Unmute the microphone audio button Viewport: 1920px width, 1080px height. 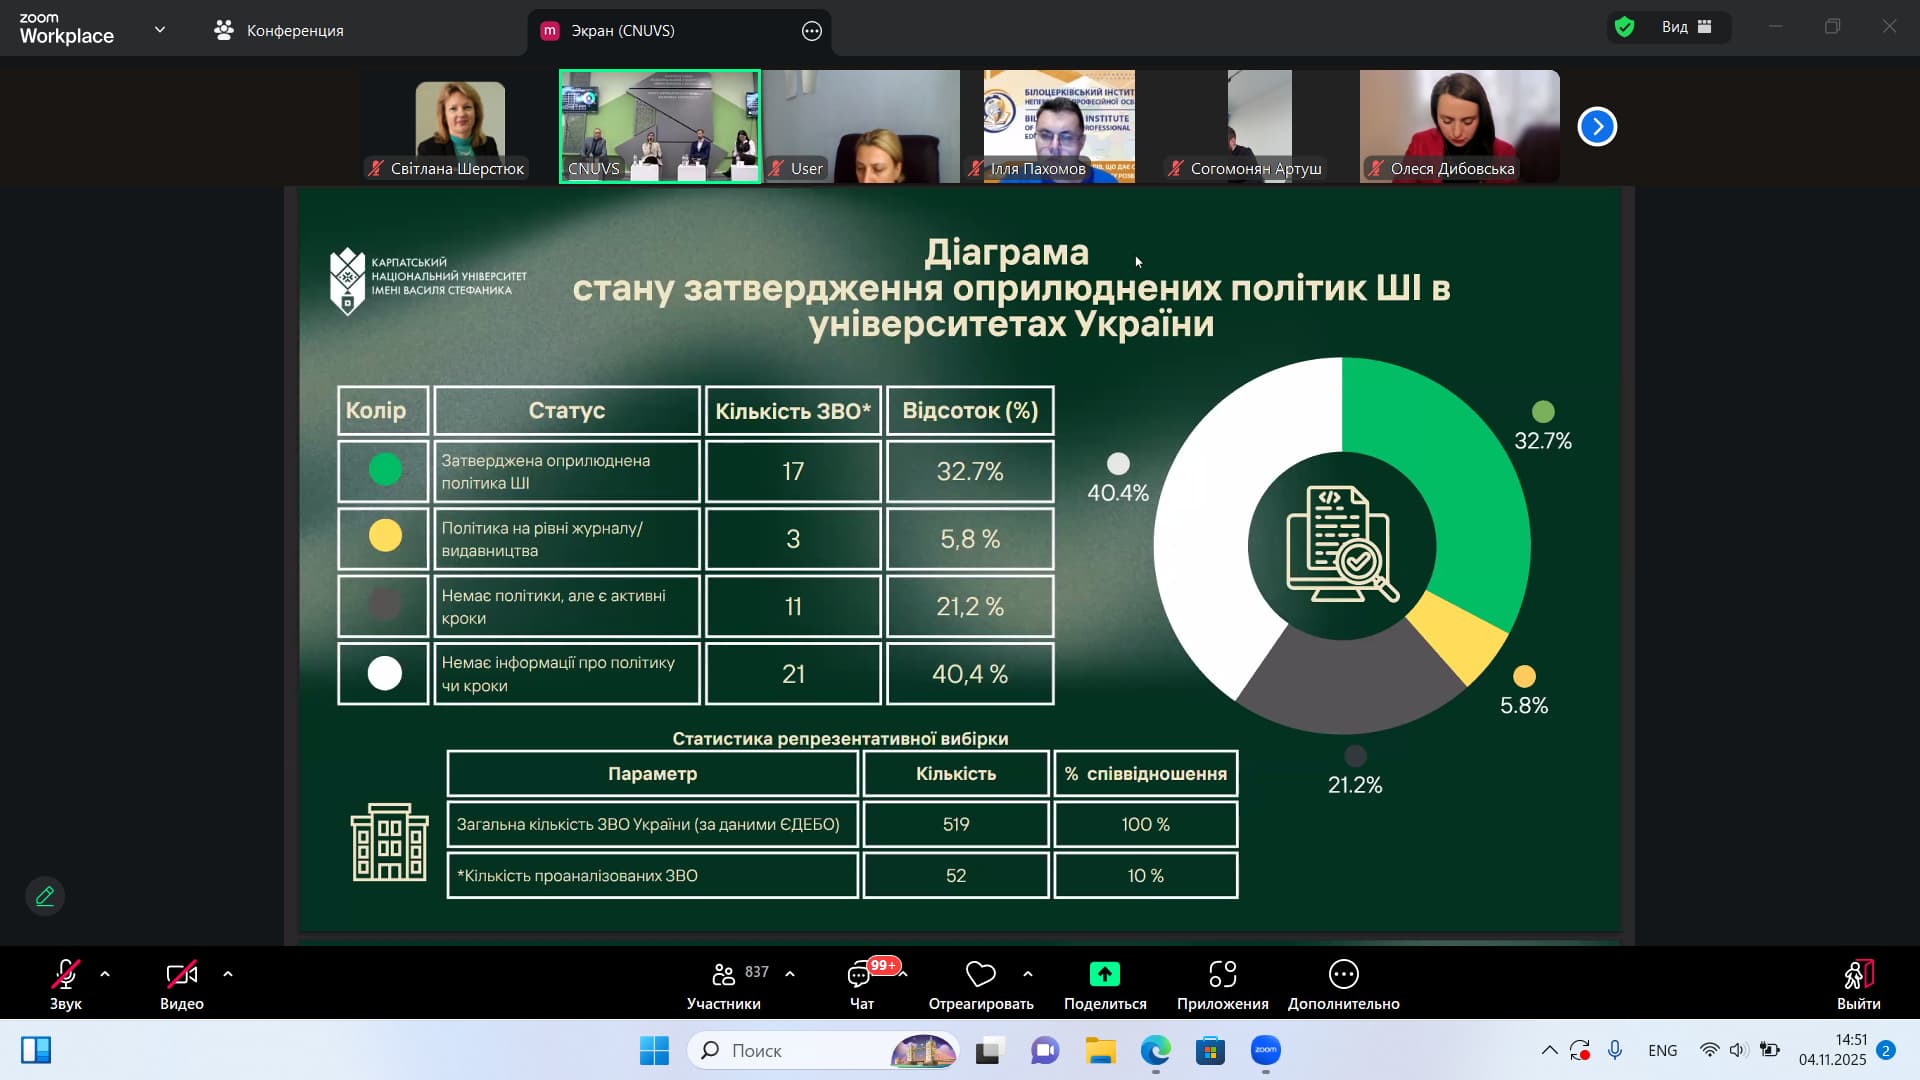tap(65, 974)
